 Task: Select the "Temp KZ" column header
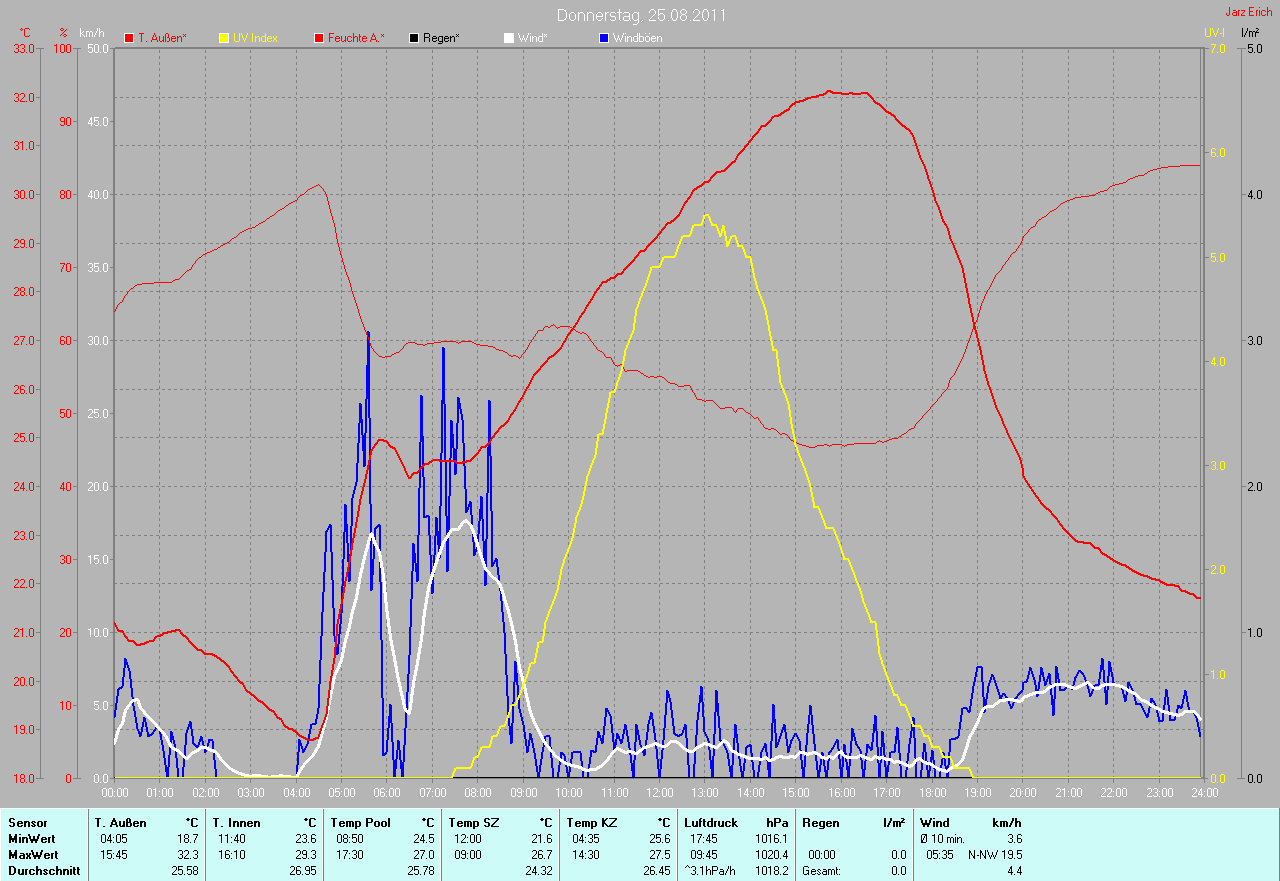coord(590,823)
